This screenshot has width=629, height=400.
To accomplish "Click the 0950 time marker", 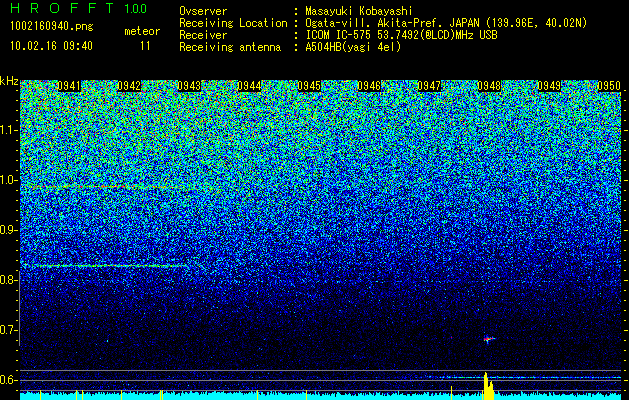I will [x=609, y=86].
